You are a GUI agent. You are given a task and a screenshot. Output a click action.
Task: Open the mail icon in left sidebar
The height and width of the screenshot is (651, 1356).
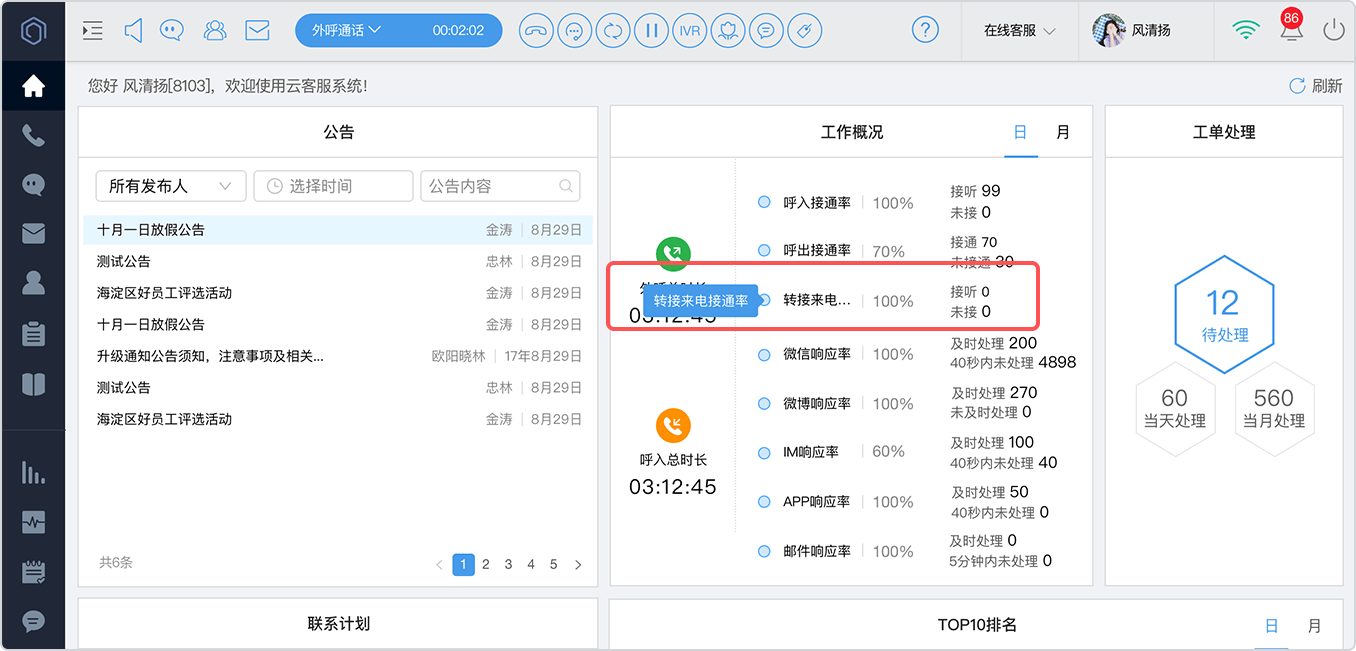[33, 234]
